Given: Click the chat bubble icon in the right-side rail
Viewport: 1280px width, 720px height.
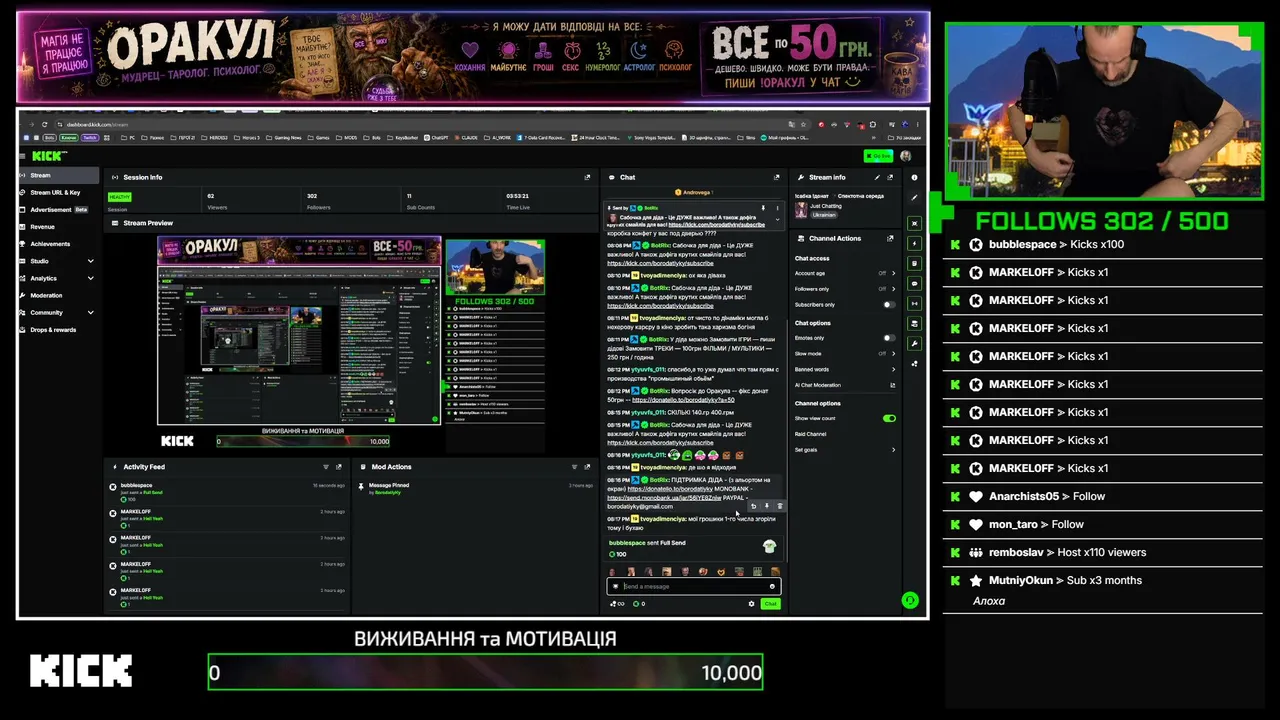Looking at the screenshot, I should tap(914, 283).
